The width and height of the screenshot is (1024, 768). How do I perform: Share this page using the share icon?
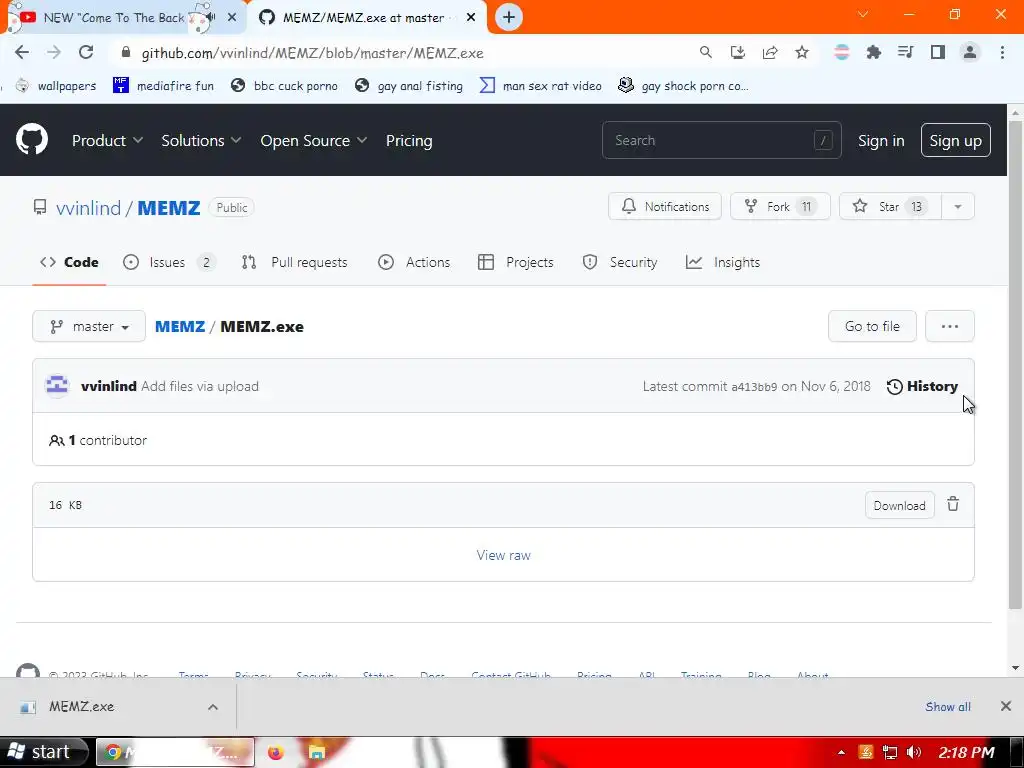coord(770,52)
